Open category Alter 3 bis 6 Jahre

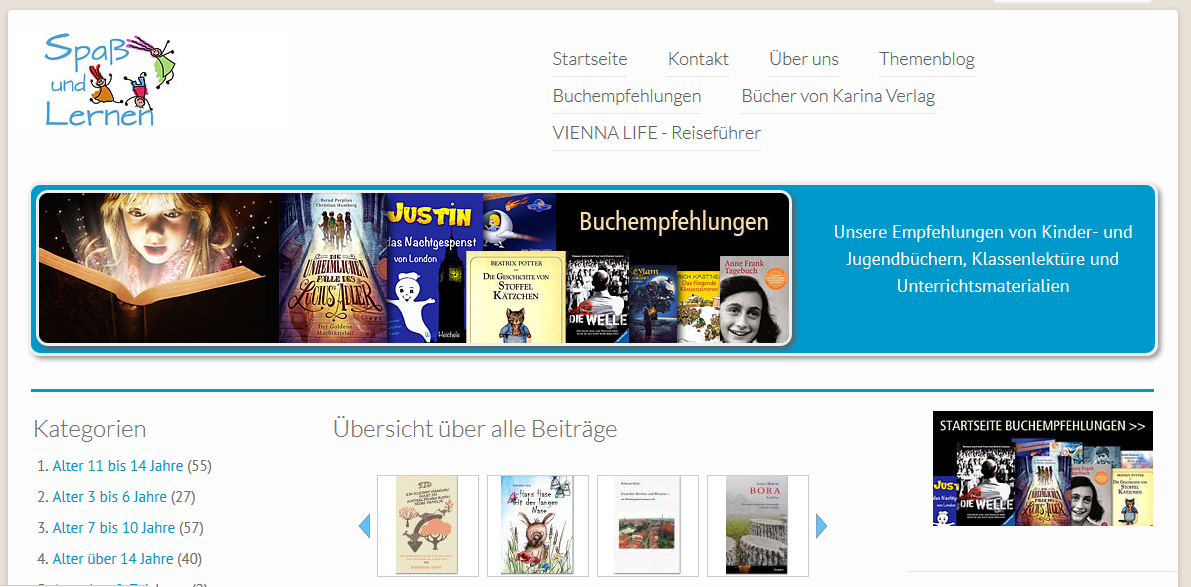[x=109, y=497]
